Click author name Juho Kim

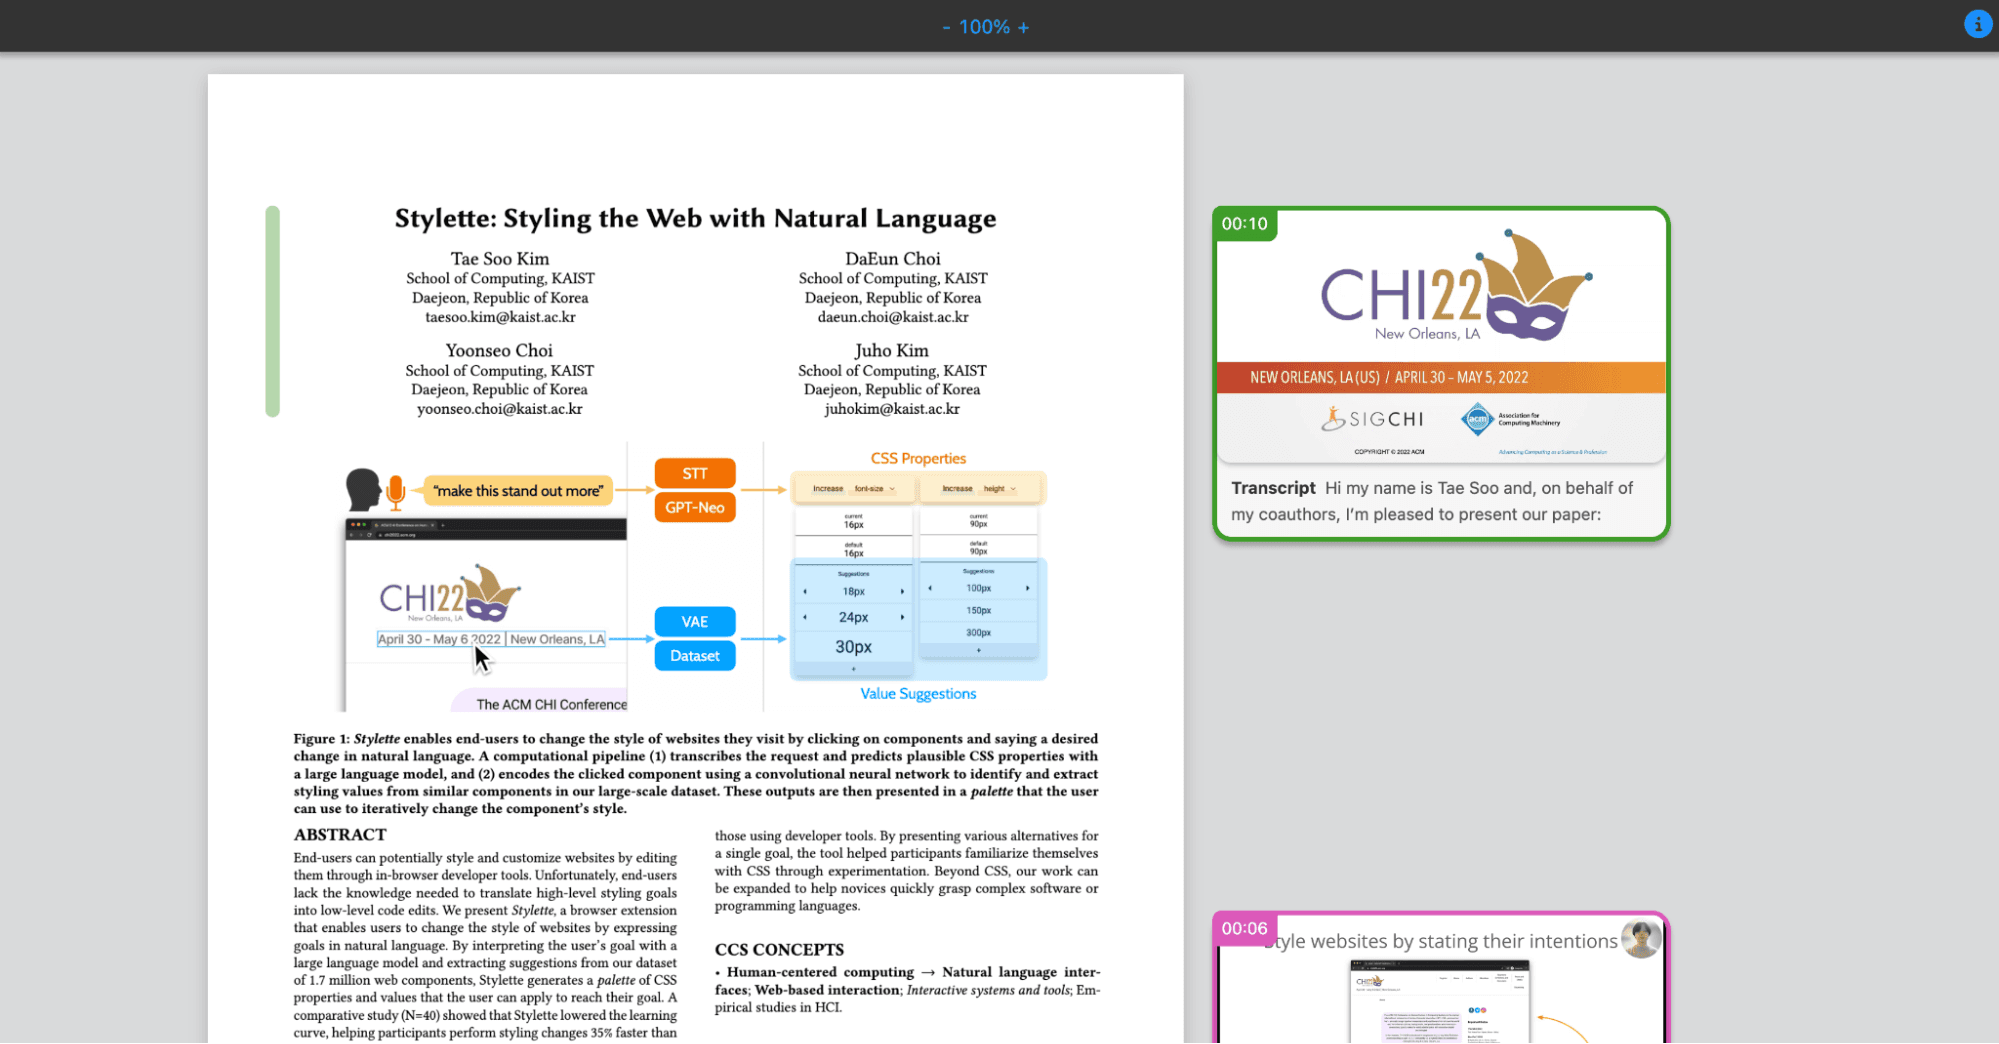coord(892,350)
